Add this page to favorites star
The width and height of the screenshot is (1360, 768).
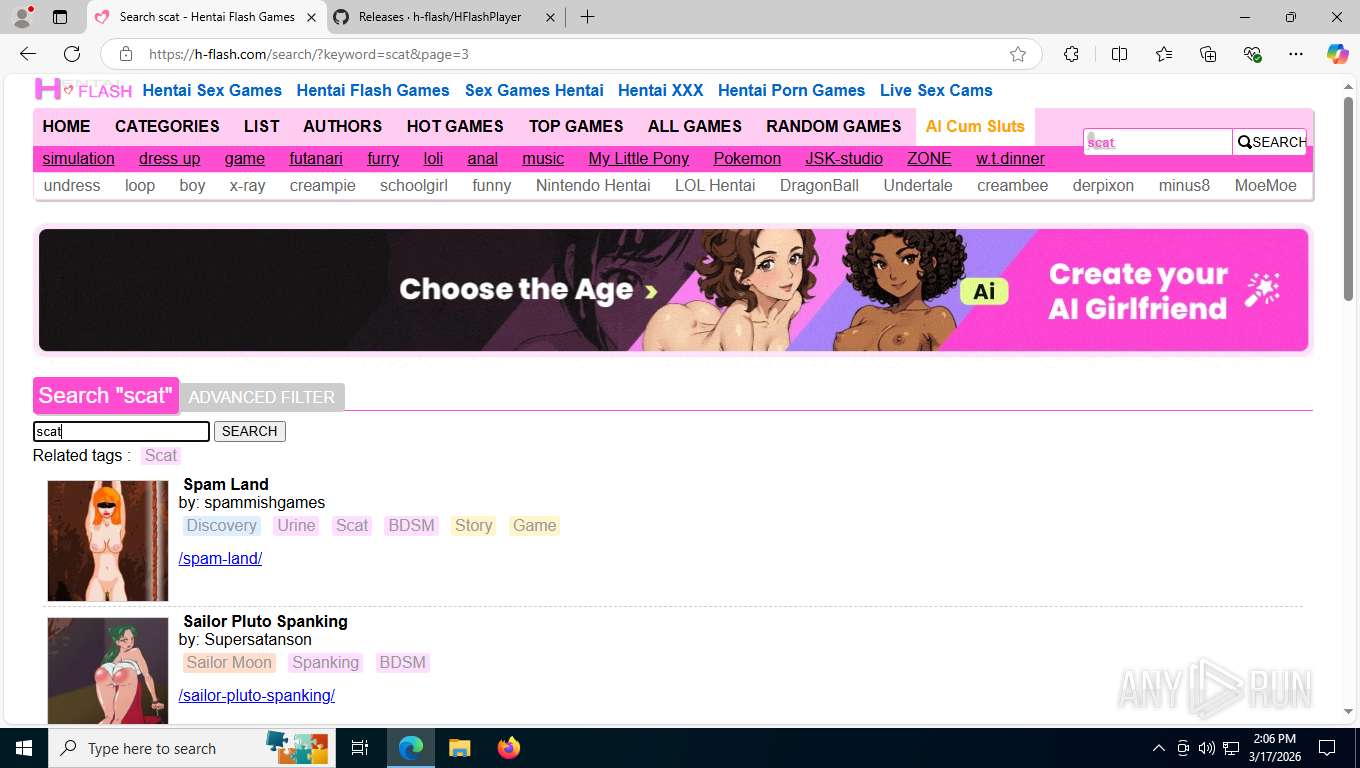(x=1017, y=54)
